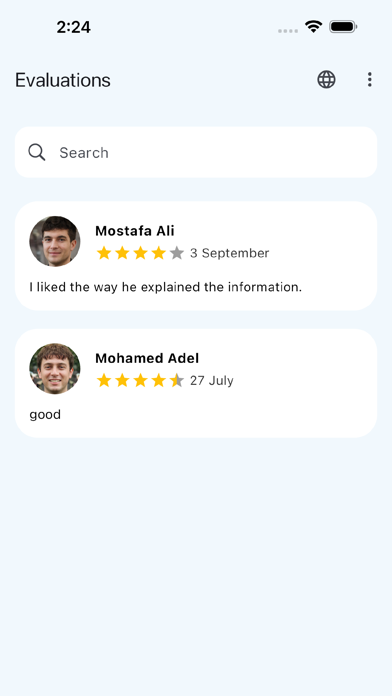
Task: Open the three-dot overflow menu
Action: 369,80
